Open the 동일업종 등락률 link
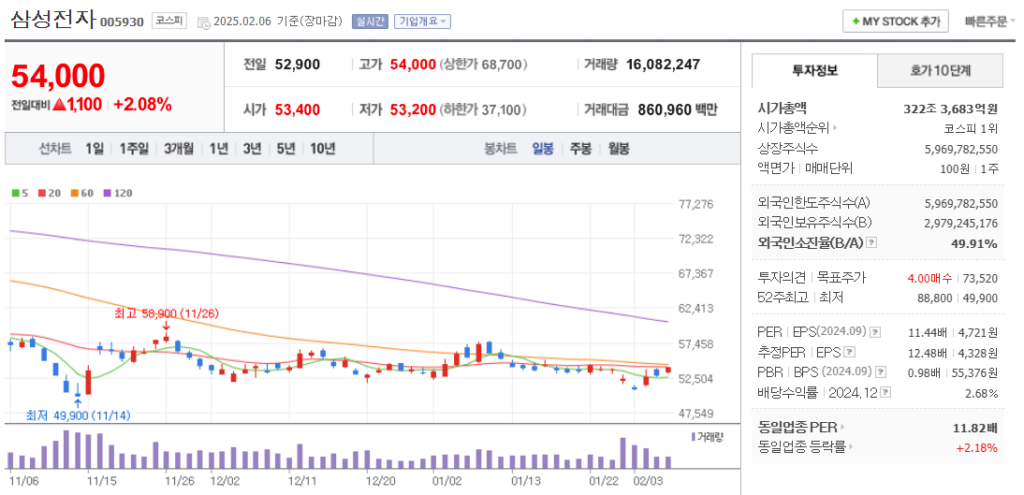Viewport: 1024px width, 495px height. [801, 448]
